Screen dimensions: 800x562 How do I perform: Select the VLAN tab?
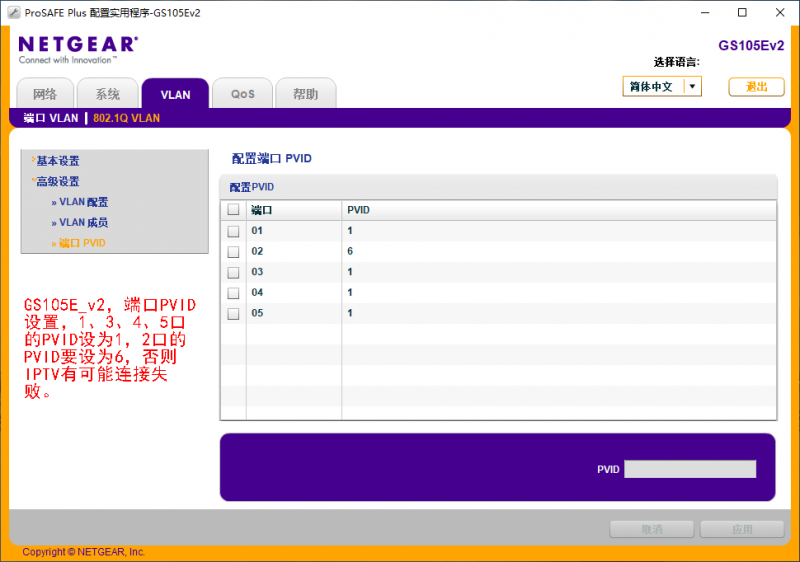click(176, 94)
